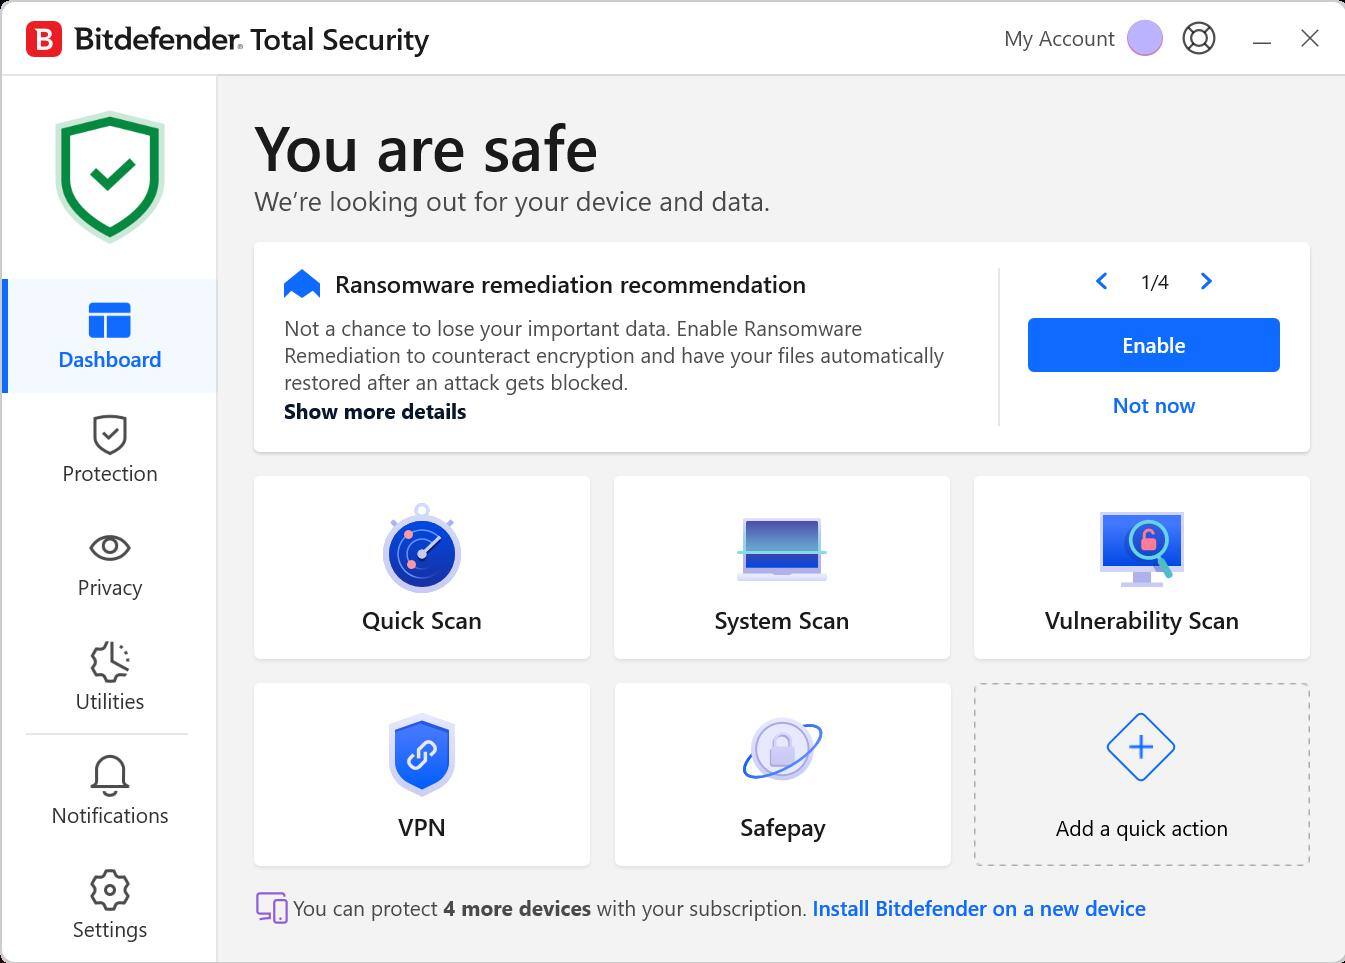Open the support lifebuoy icon

(1198, 38)
